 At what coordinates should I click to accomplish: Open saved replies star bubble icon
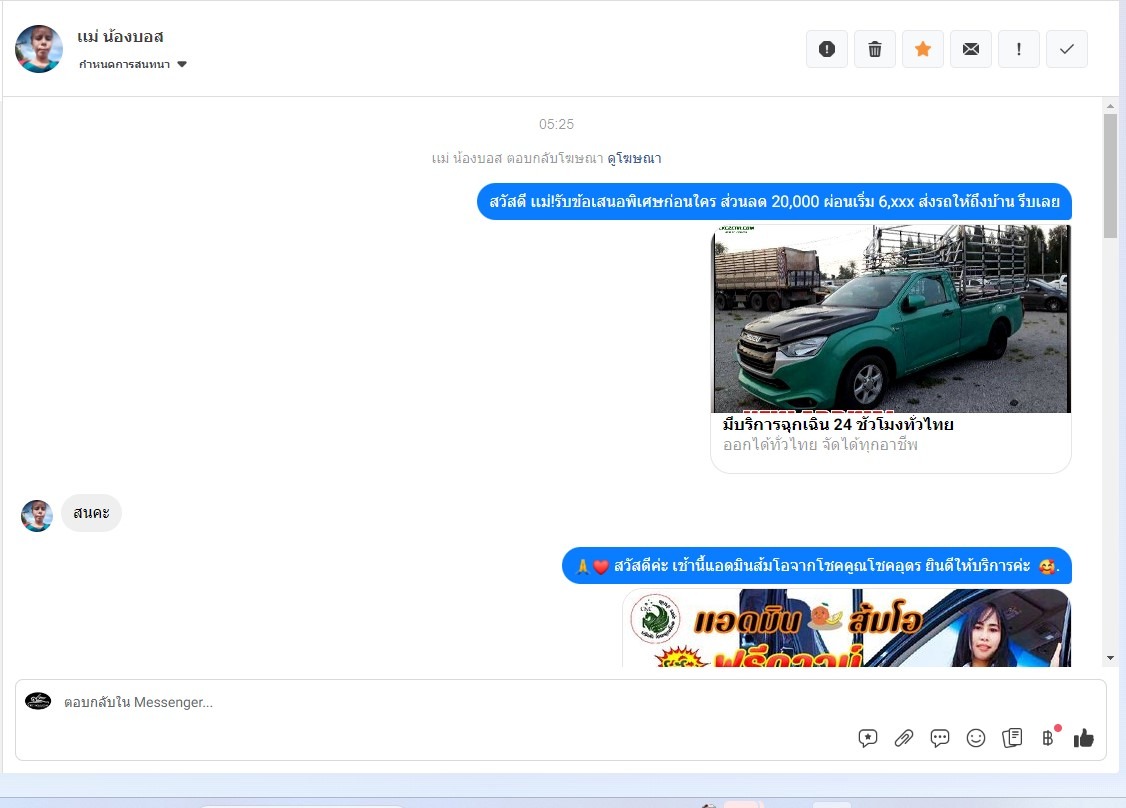(x=867, y=738)
